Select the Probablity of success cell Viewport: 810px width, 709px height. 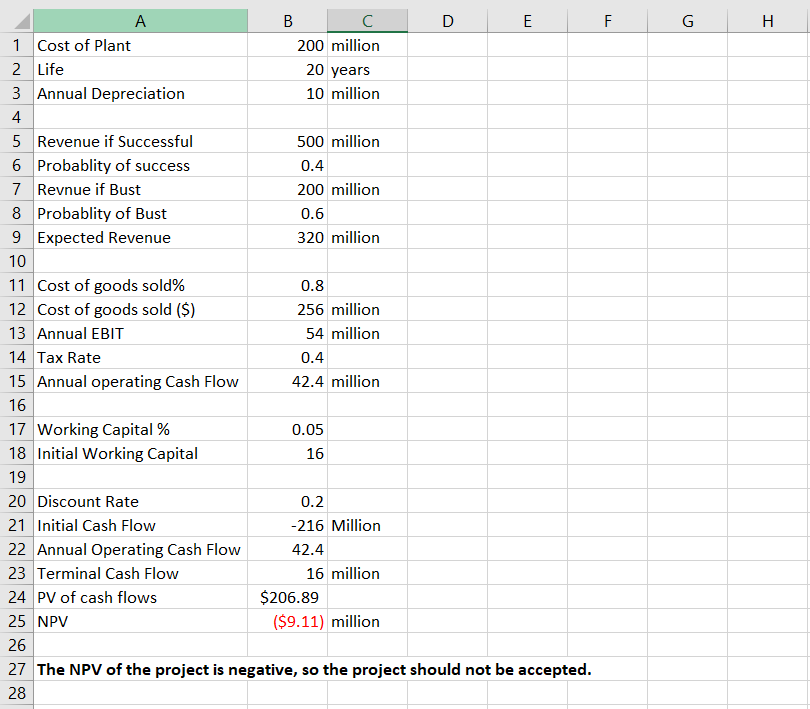coord(140,165)
